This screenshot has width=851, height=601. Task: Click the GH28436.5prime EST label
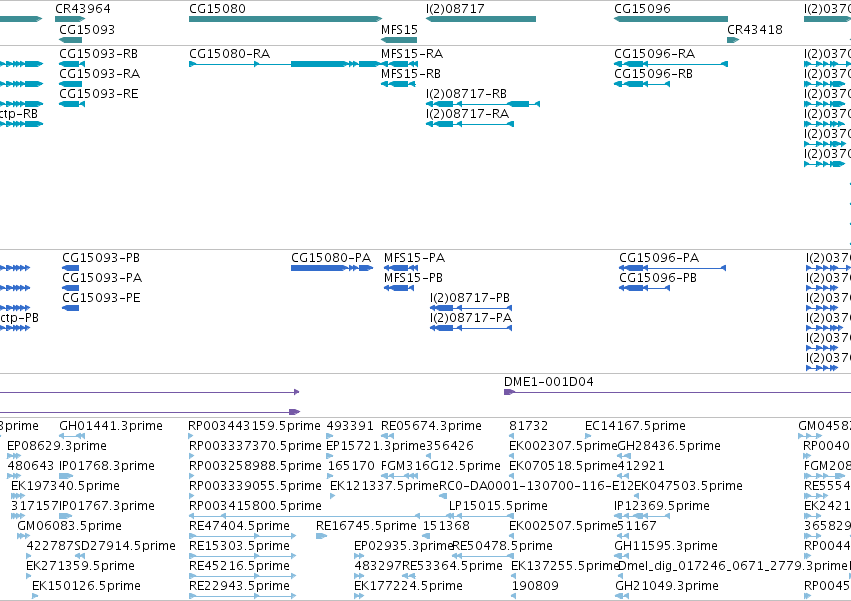(x=669, y=446)
